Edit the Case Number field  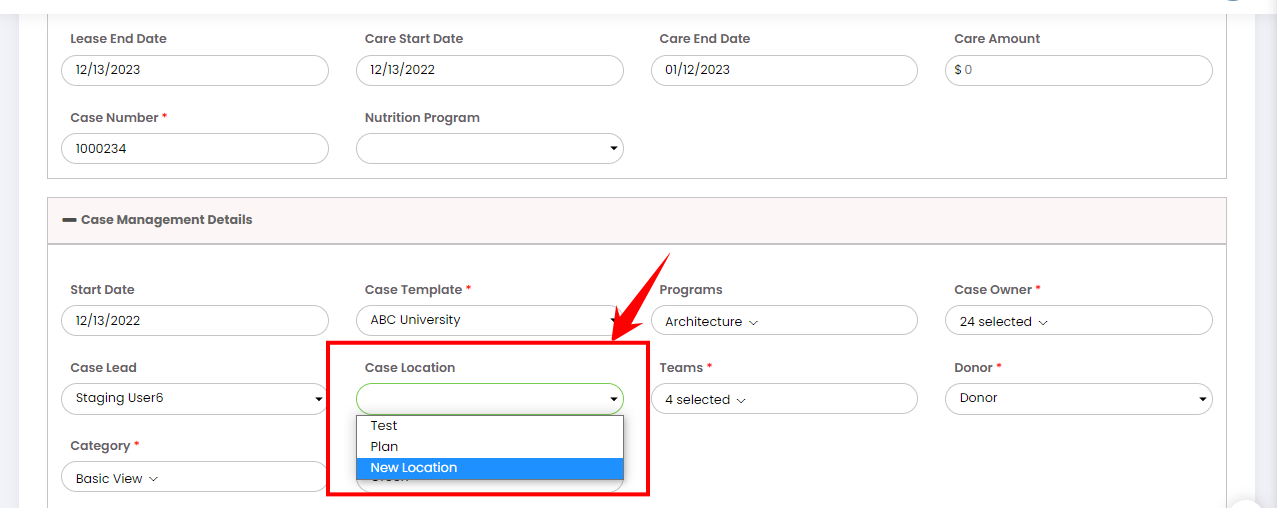(195, 149)
